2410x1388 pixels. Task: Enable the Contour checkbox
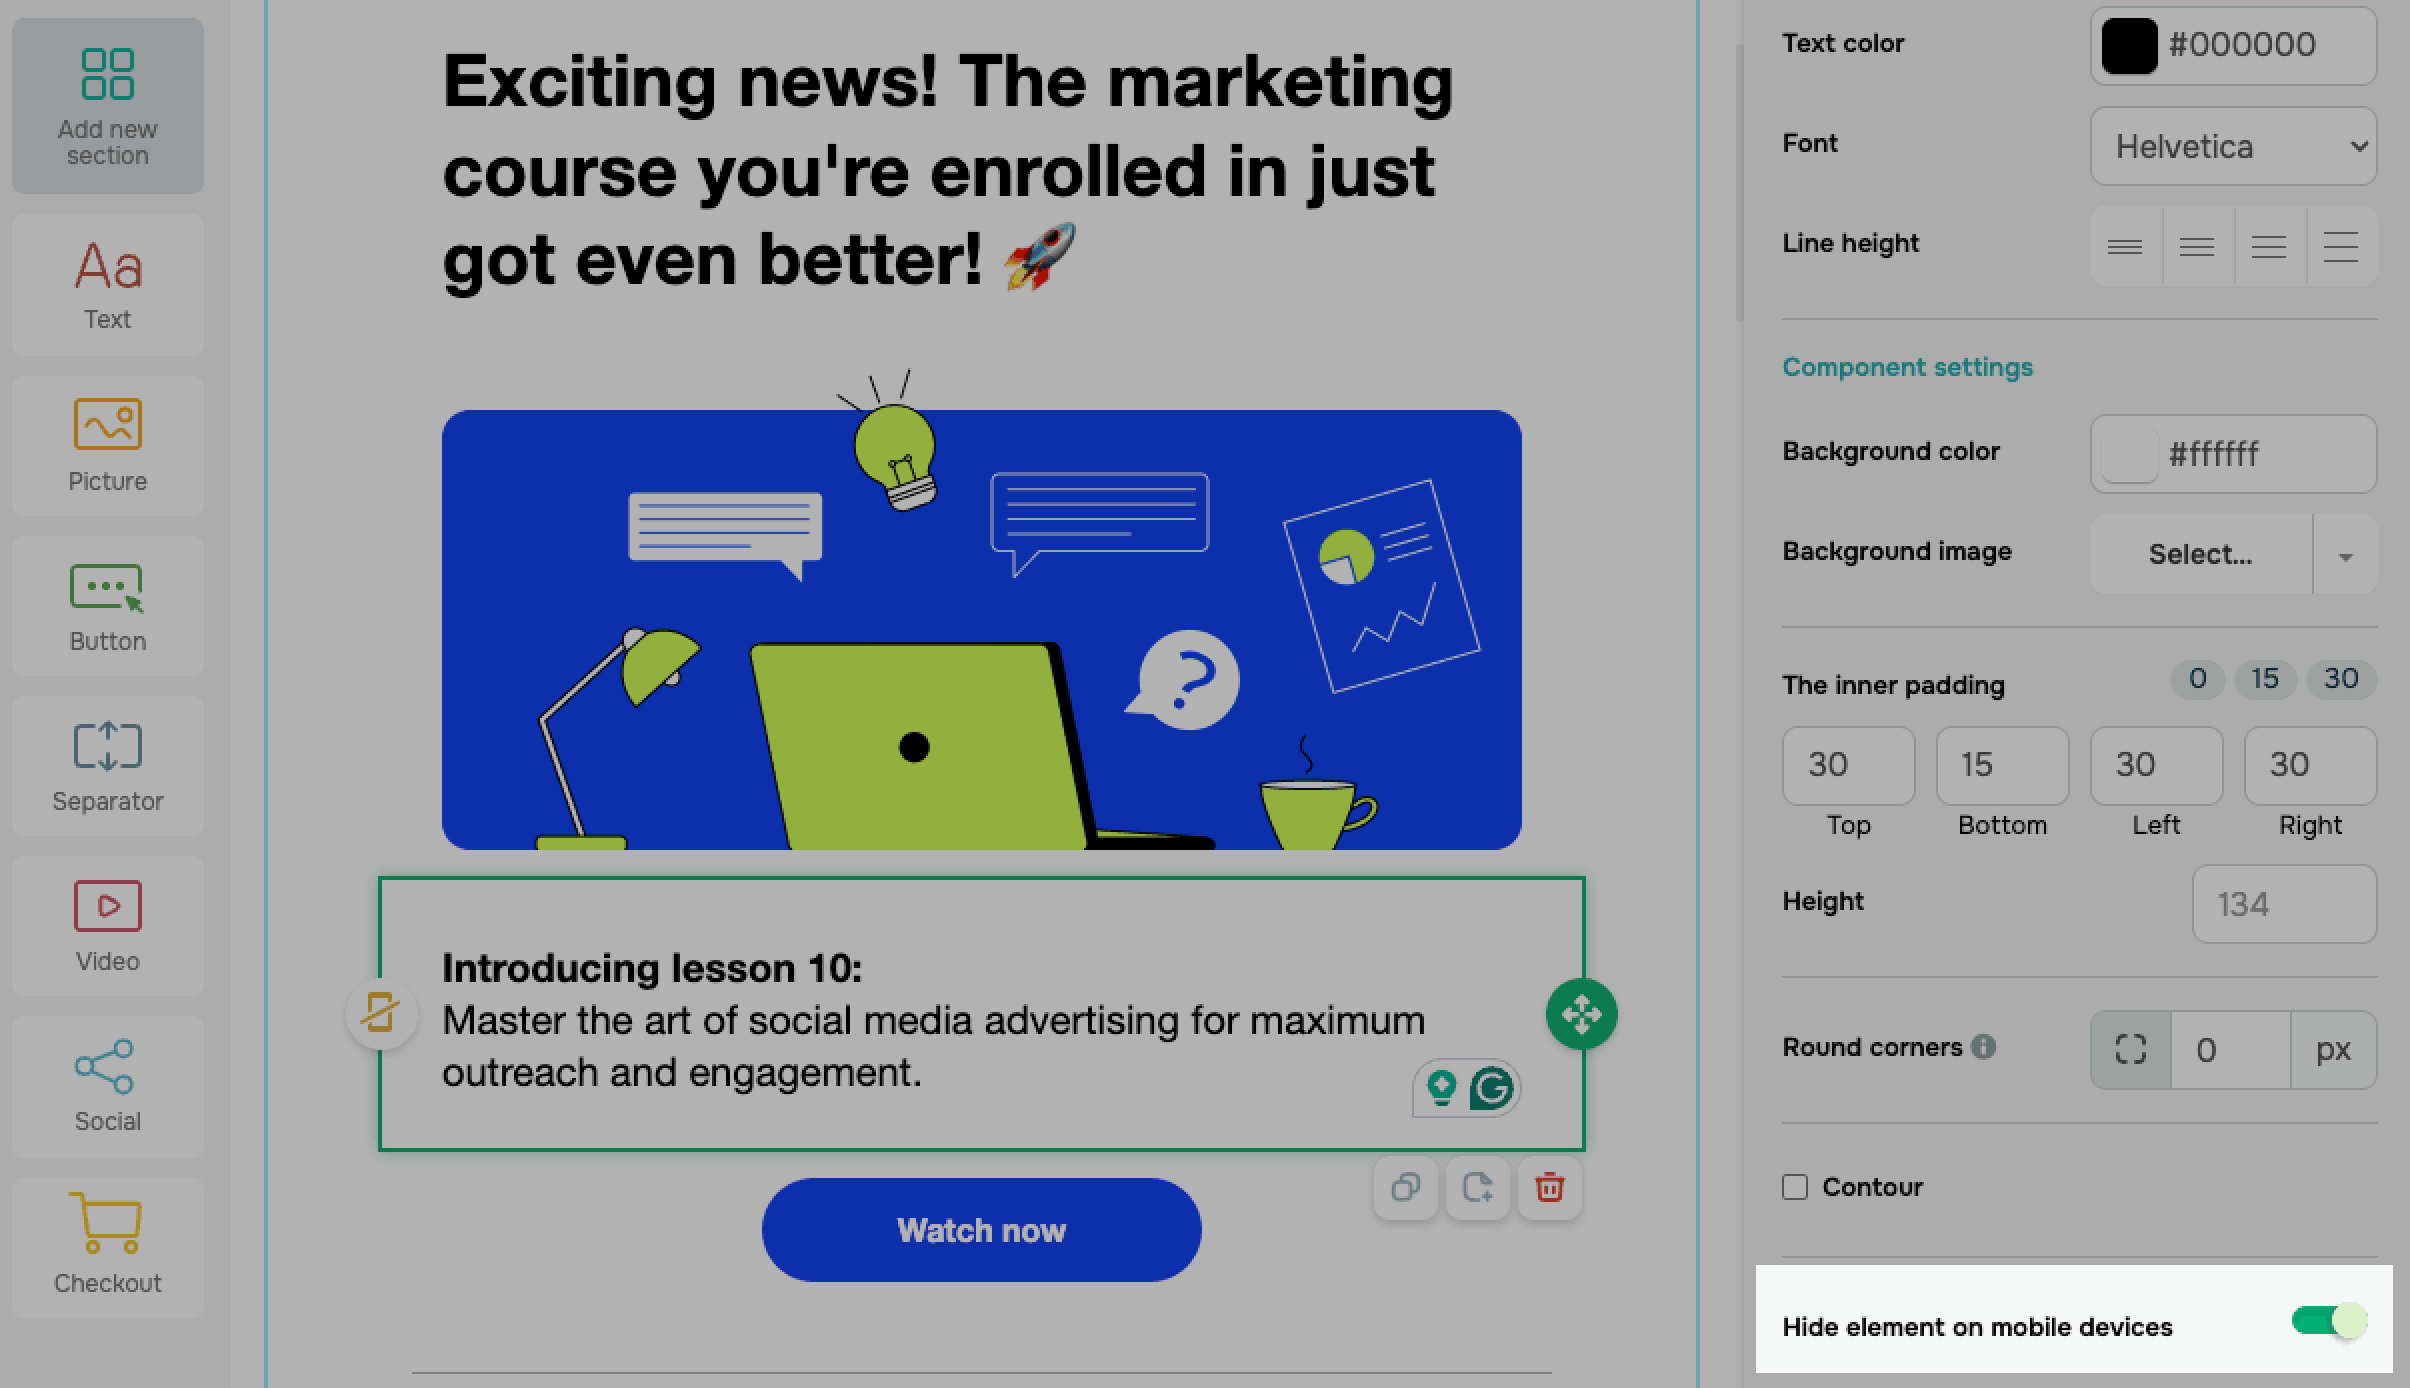click(1795, 1187)
